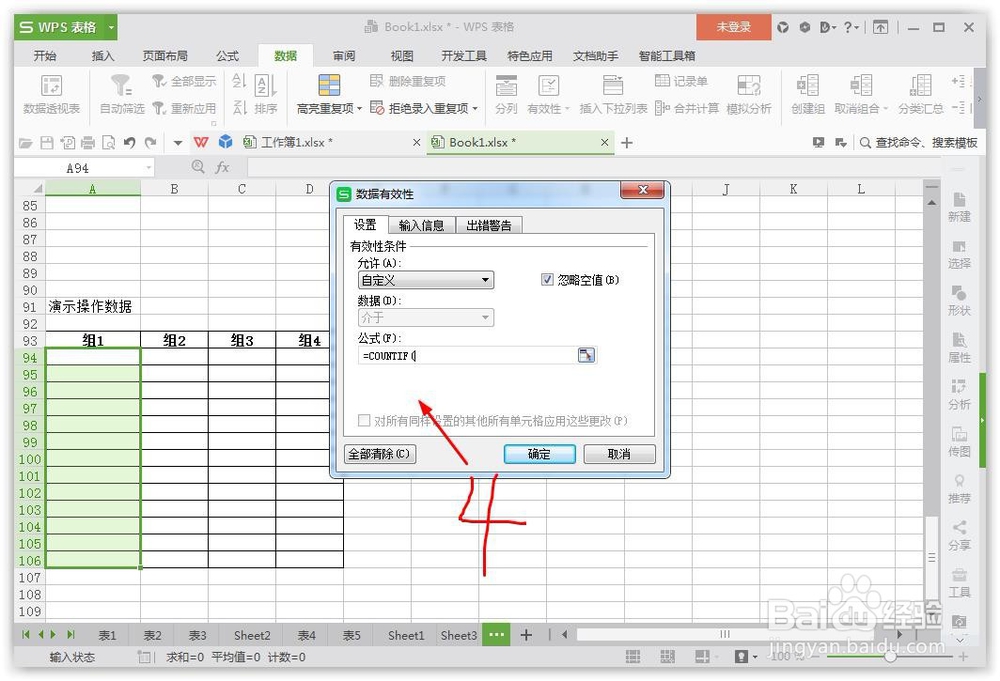The image size is (1000, 681).
Task: Switch to Error Alert (出错警告) dialog tab
Action: pos(489,225)
